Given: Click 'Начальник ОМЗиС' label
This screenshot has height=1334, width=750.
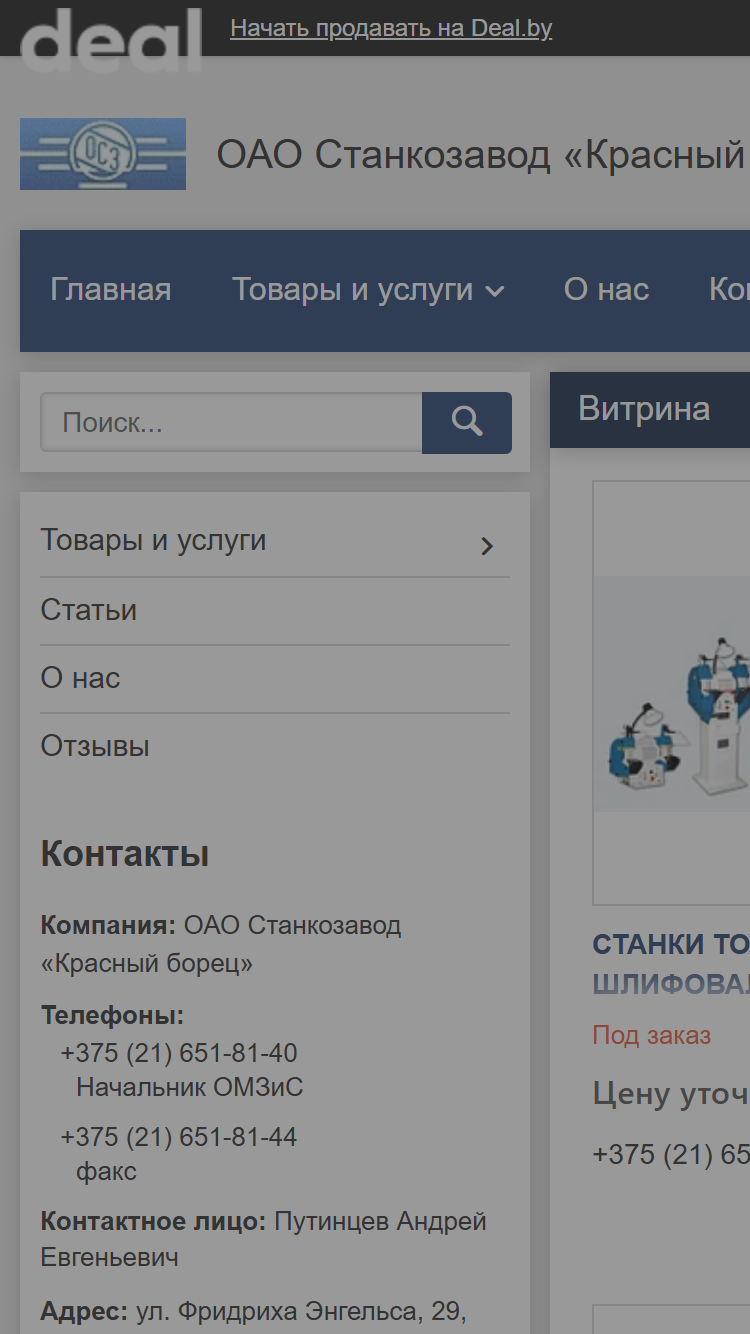Looking at the screenshot, I should [190, 1088].
